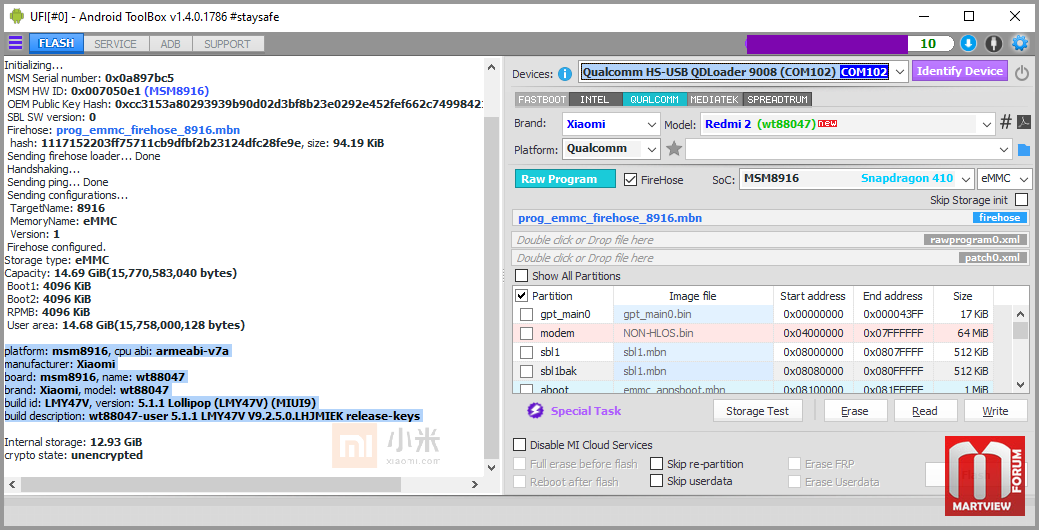
Task: Click the Write button
Action: coord(995,411)
